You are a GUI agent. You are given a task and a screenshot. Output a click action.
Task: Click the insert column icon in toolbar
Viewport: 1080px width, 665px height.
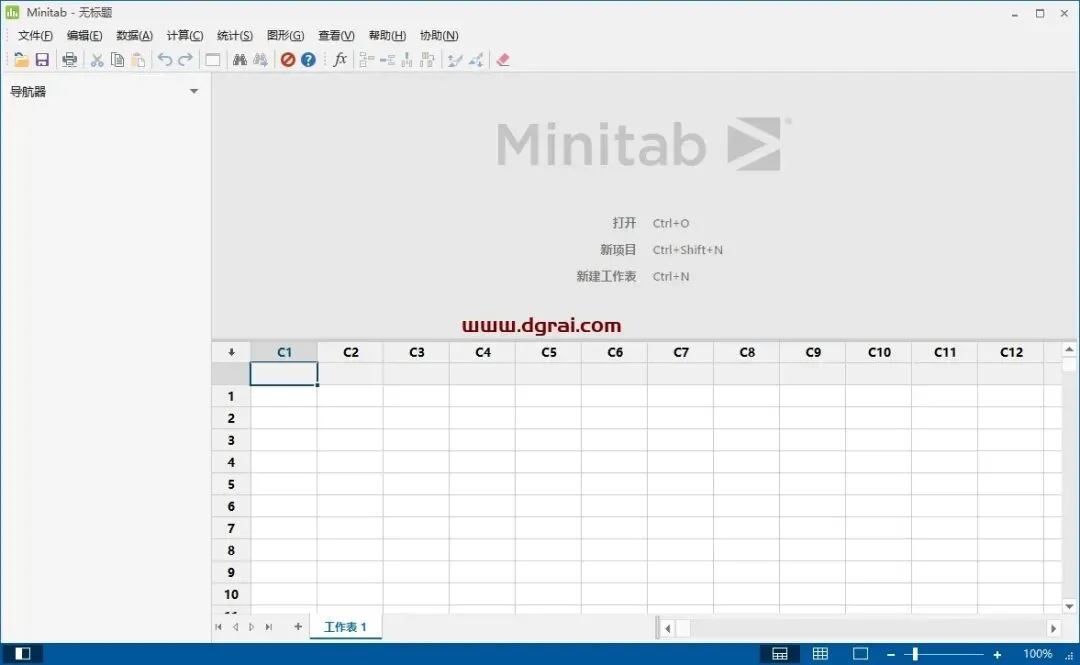[407, 60]
